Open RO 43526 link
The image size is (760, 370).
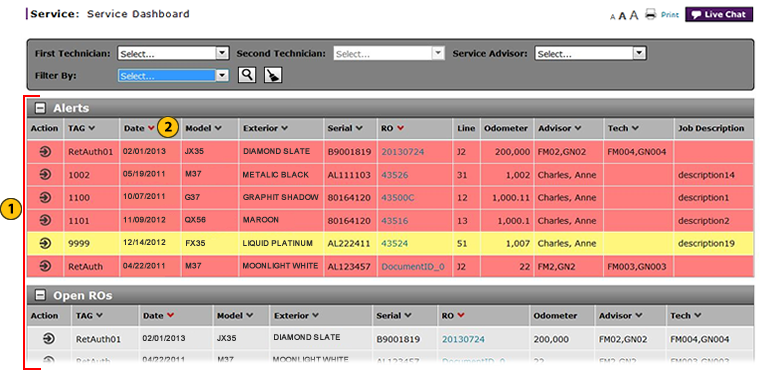click(395, 175)
